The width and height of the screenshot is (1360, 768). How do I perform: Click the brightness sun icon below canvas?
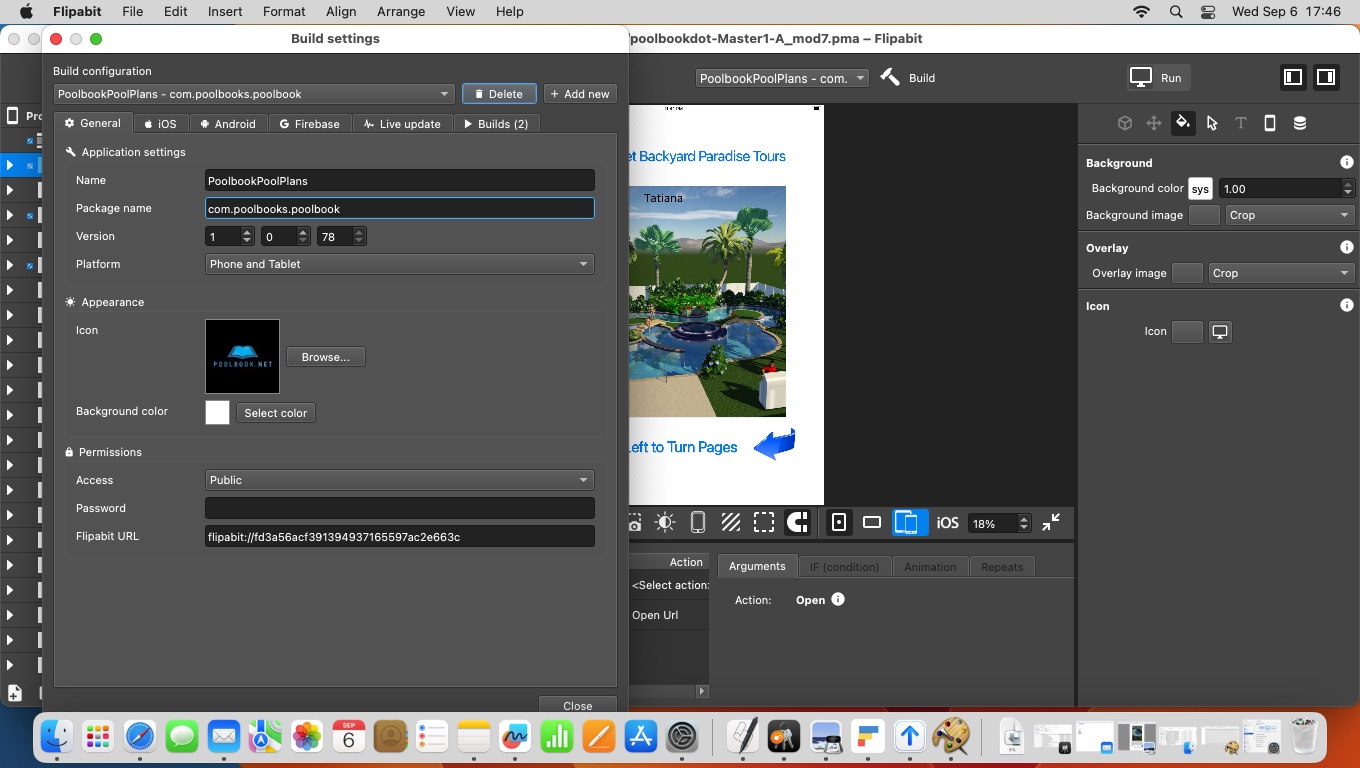(x=665, y=522)
